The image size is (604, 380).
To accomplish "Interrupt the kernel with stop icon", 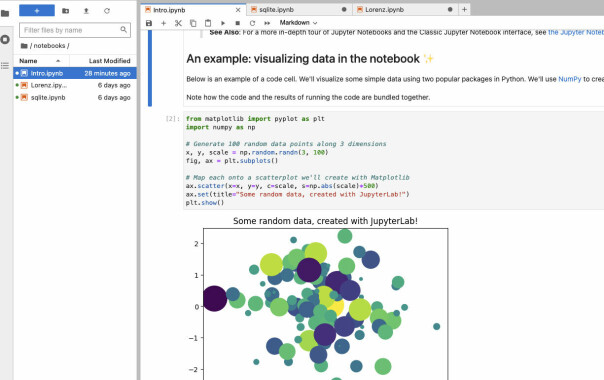I will point(237,23).
